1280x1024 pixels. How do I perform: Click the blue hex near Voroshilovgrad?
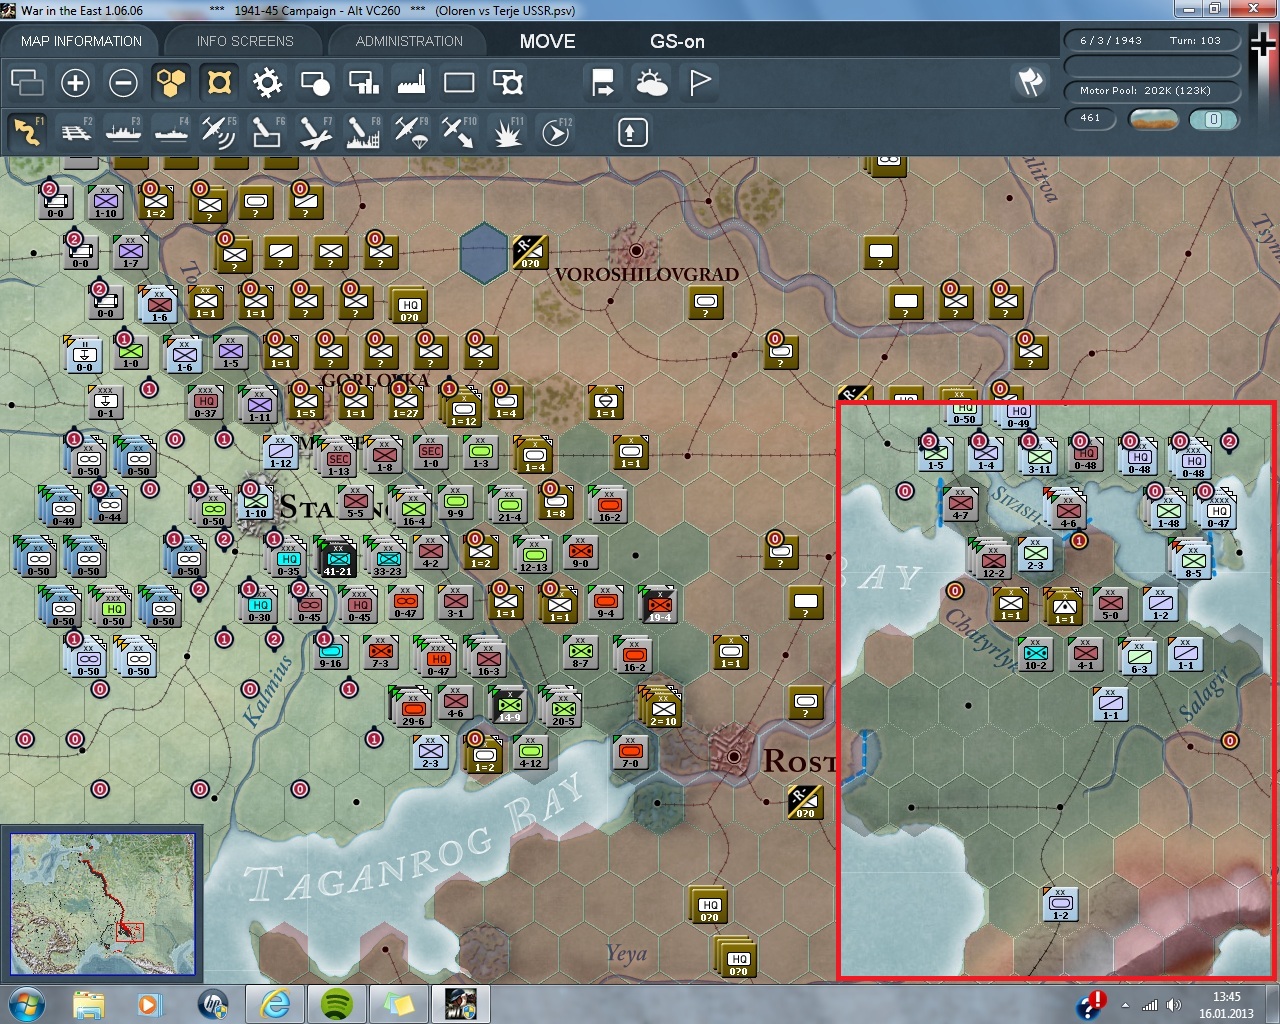coord(484,252)
